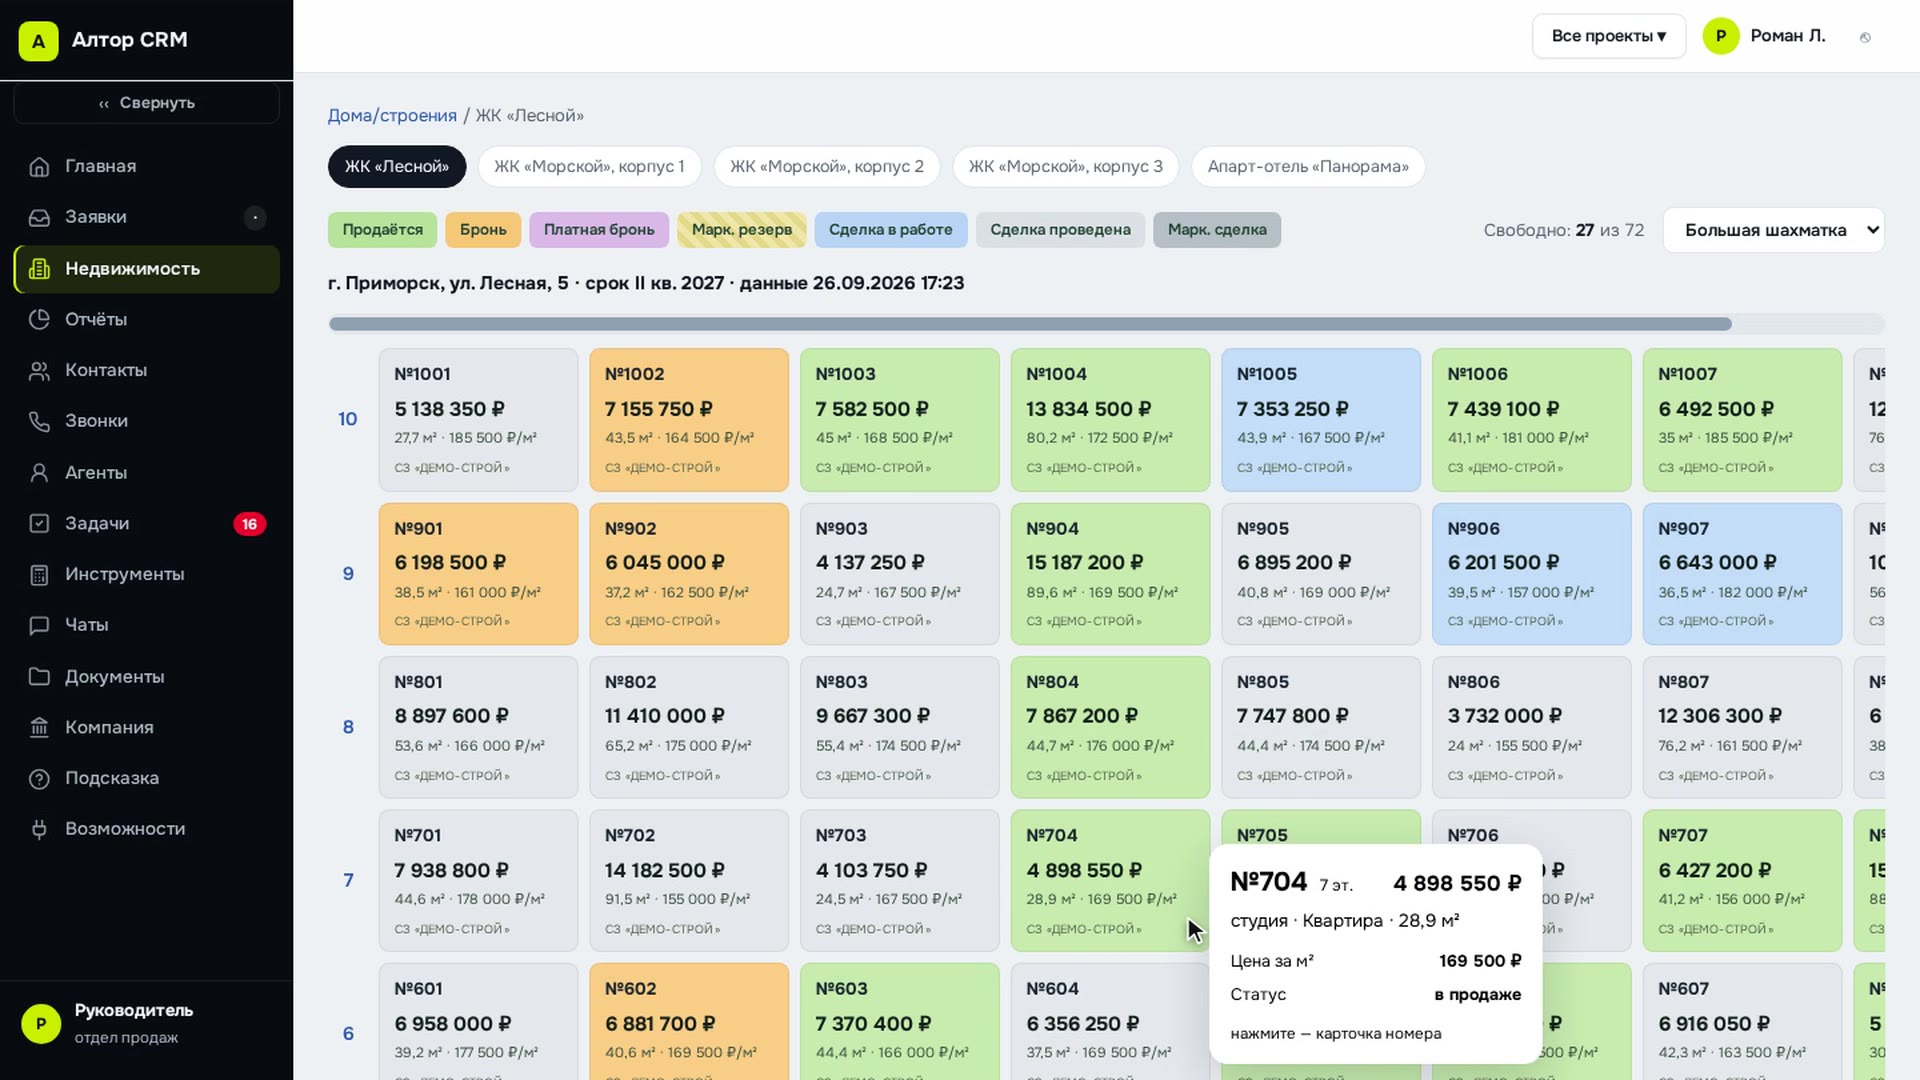This screenshot has height=1080, width=1920.
Task: Toggle the Продаётся status filter
Action: (382, 230)
